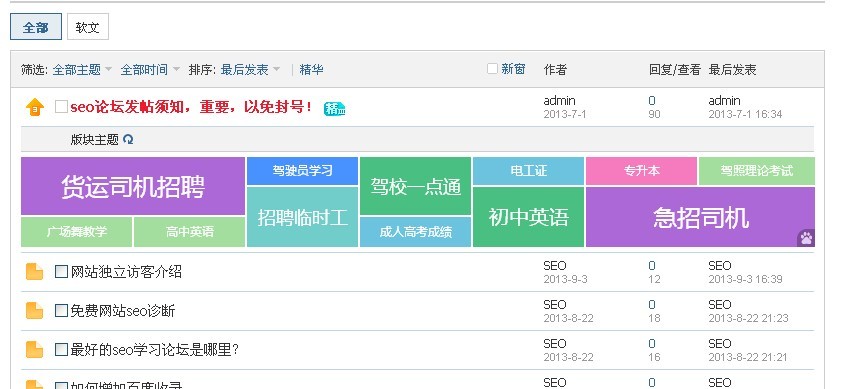Expand the 全部时间 filter dropdown
The width and height of the screenshot is (851, 389).
(x=150, y=69)
